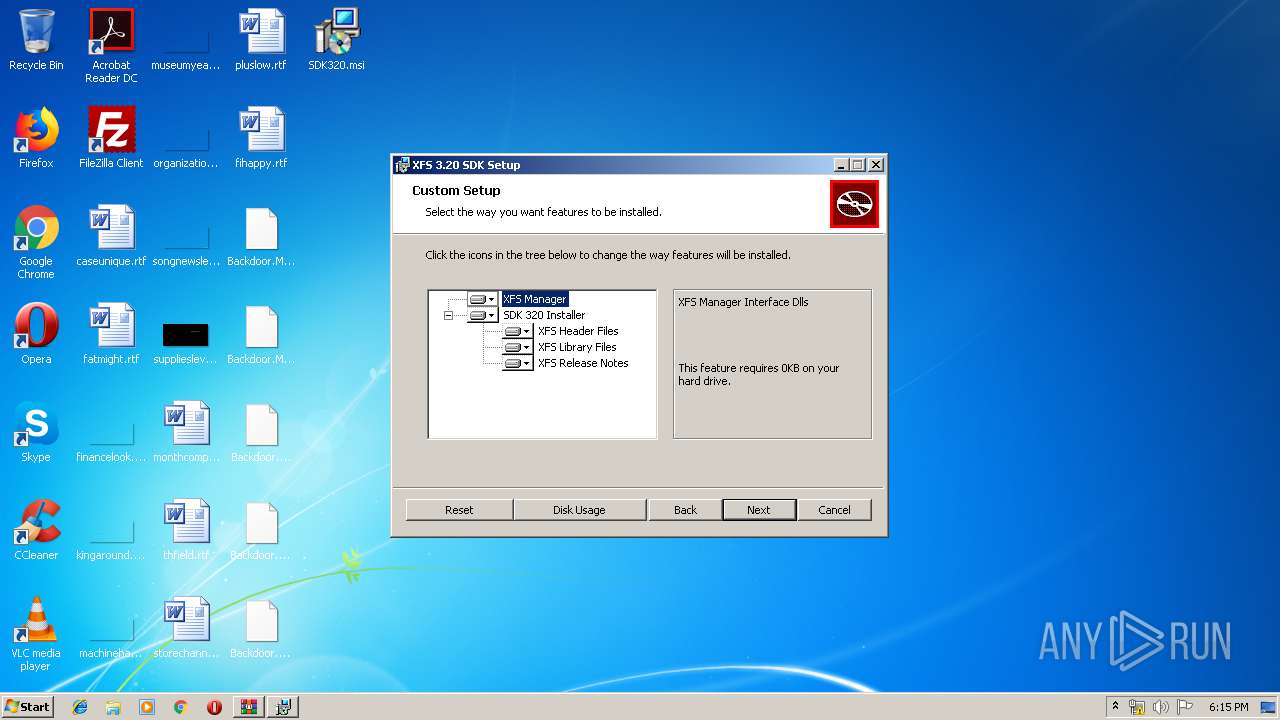Select the museumyea... desktop file
The height and width of the screenshot is (720, 1280).
point(186,50)
